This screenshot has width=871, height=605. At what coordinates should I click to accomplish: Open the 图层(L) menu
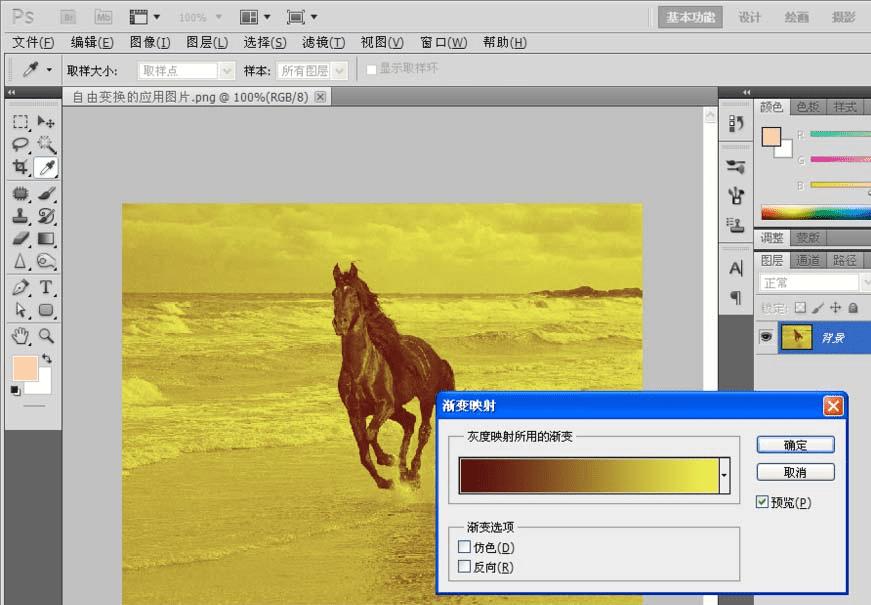pos(207,42)
